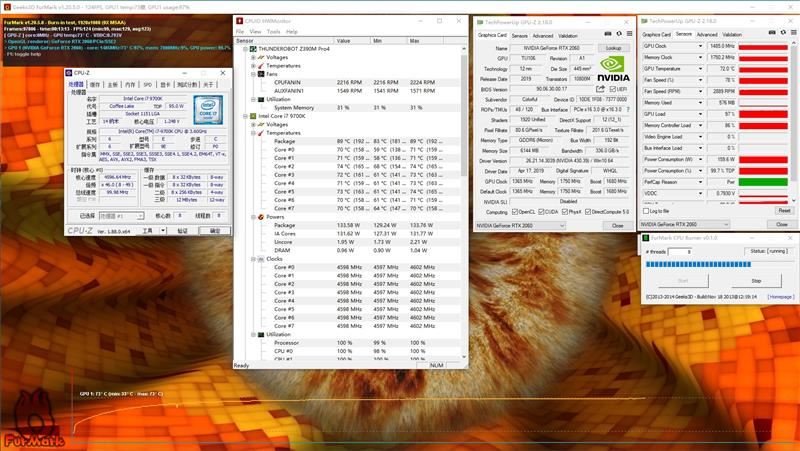Click the Fans node icon in HWMonitor
Viewport: 800px width, 451px height.
click(x=261, y=74)
